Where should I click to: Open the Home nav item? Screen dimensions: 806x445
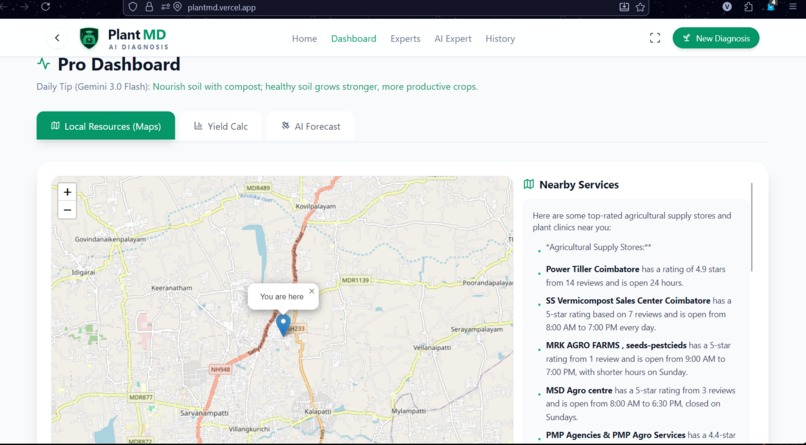[x=304, y=39]
